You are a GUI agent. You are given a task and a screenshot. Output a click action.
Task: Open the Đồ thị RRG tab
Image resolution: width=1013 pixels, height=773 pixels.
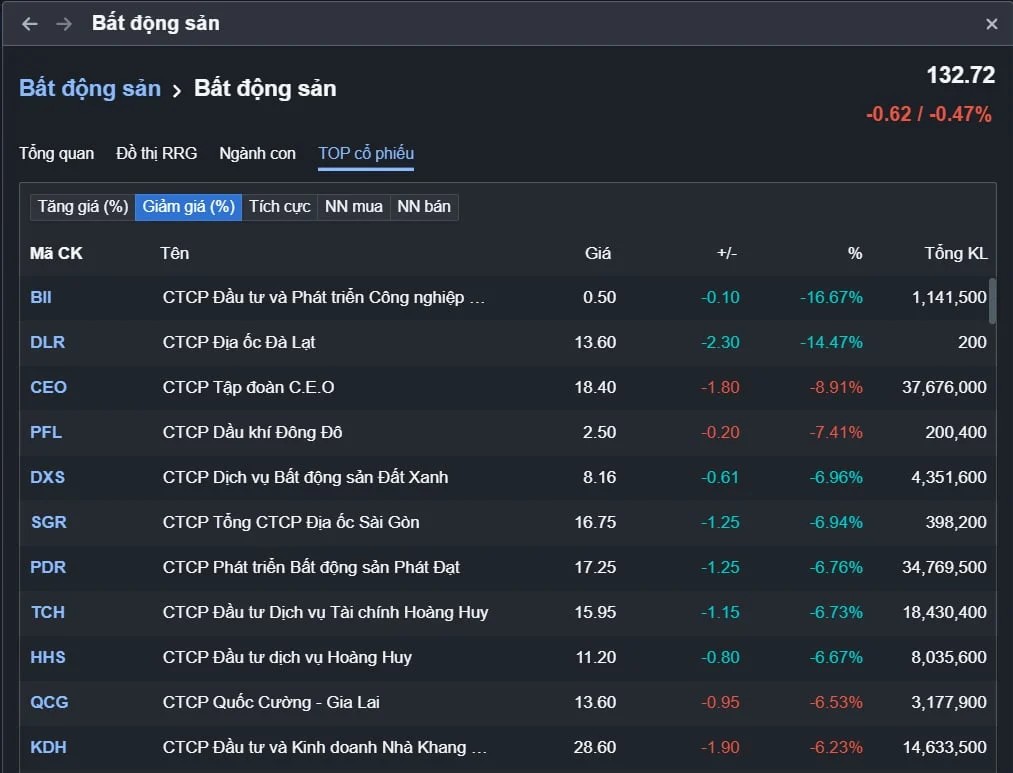[x=157, y=154]
